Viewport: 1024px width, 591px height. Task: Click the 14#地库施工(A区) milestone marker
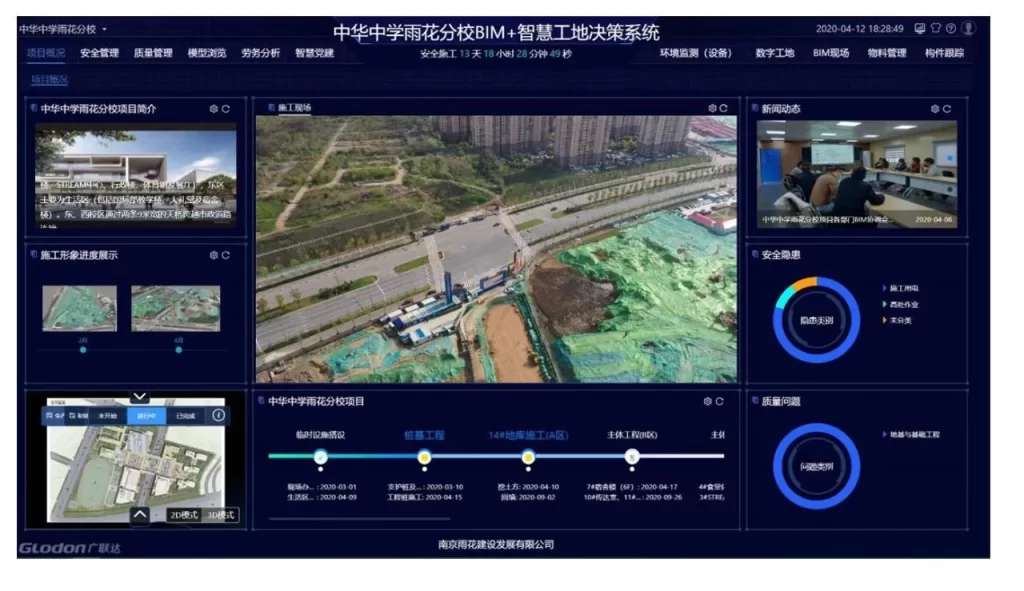click(x=528, y=456)
